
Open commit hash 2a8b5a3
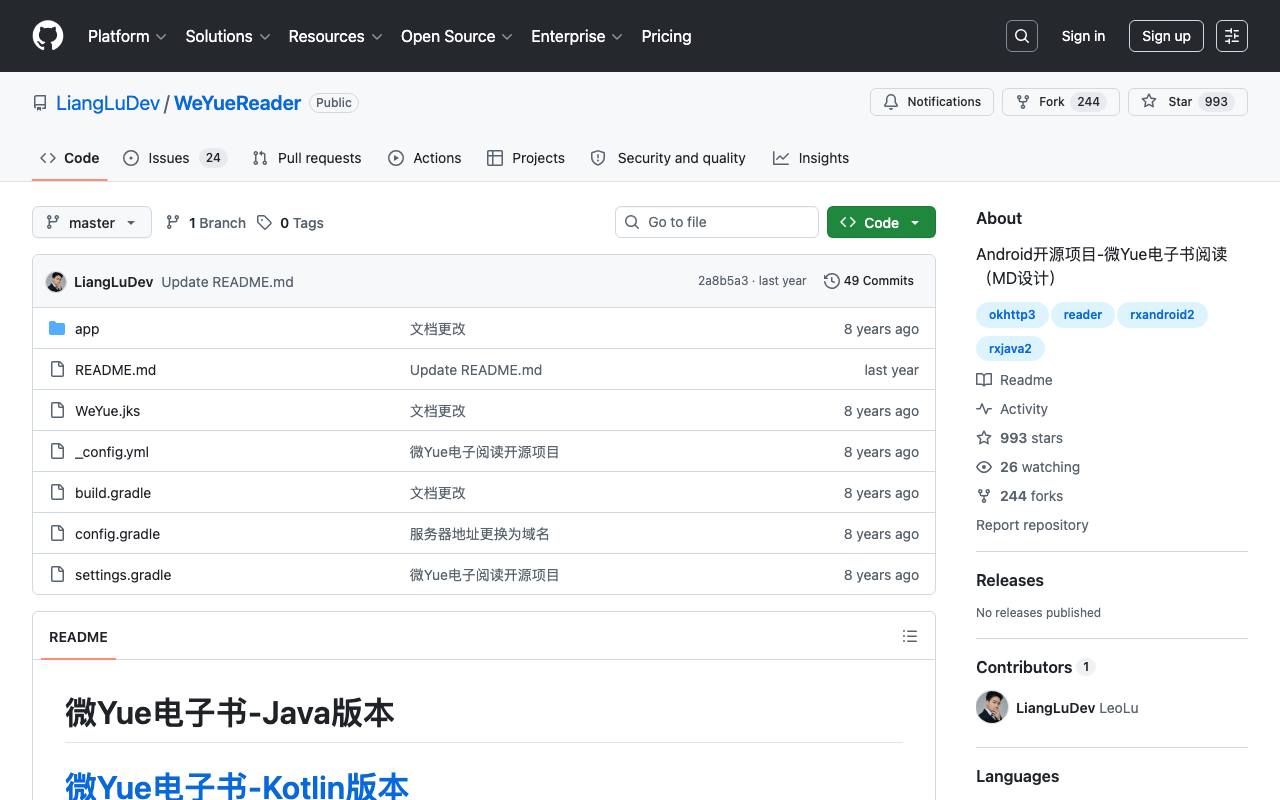click(x=723, y=281)
